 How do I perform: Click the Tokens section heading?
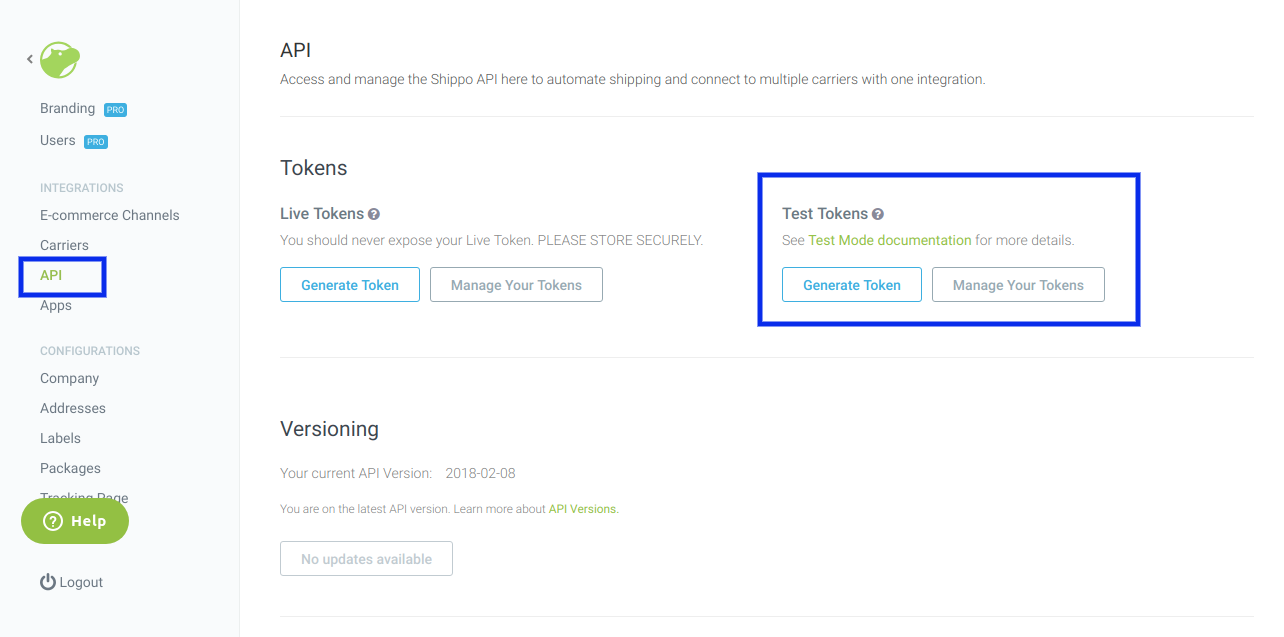314,168
